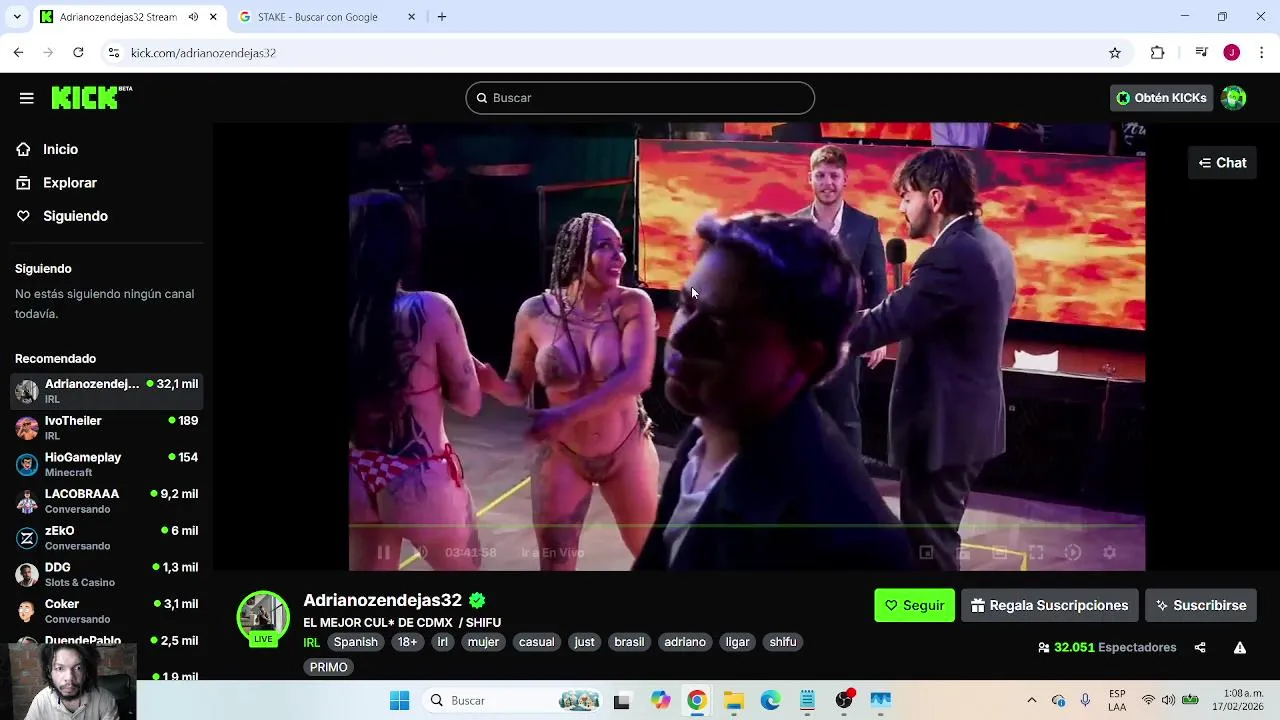Reload the current page
This screenshot has height=720, width=1280.
point(79,52)
